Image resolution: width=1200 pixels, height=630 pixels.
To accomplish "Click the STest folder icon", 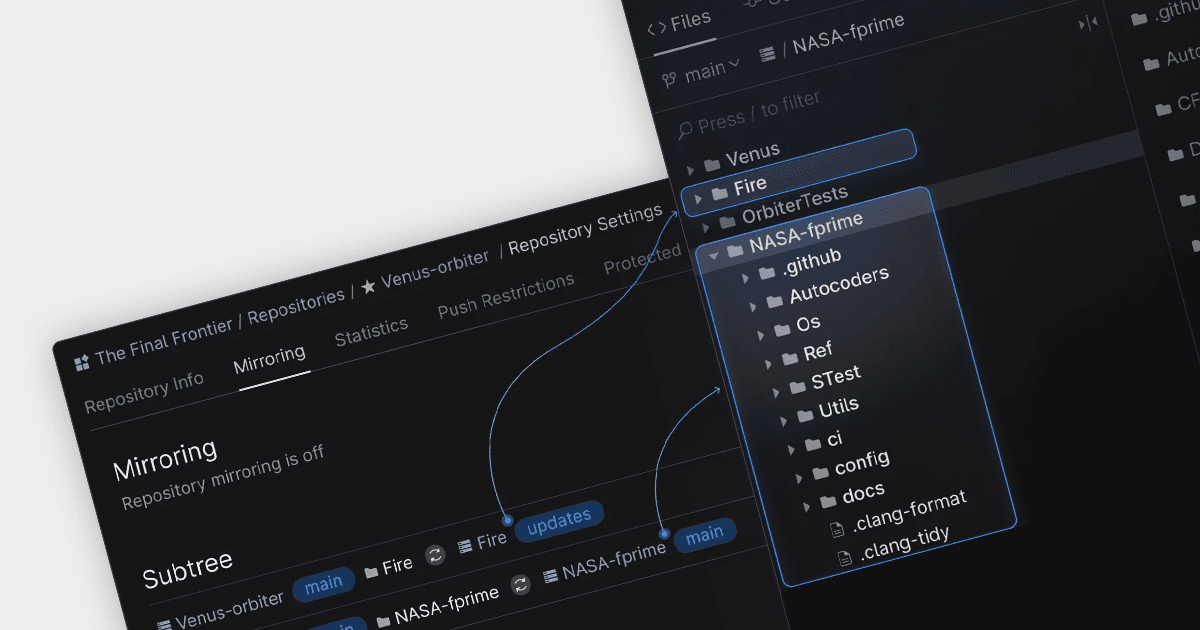I will click(797, 386).
